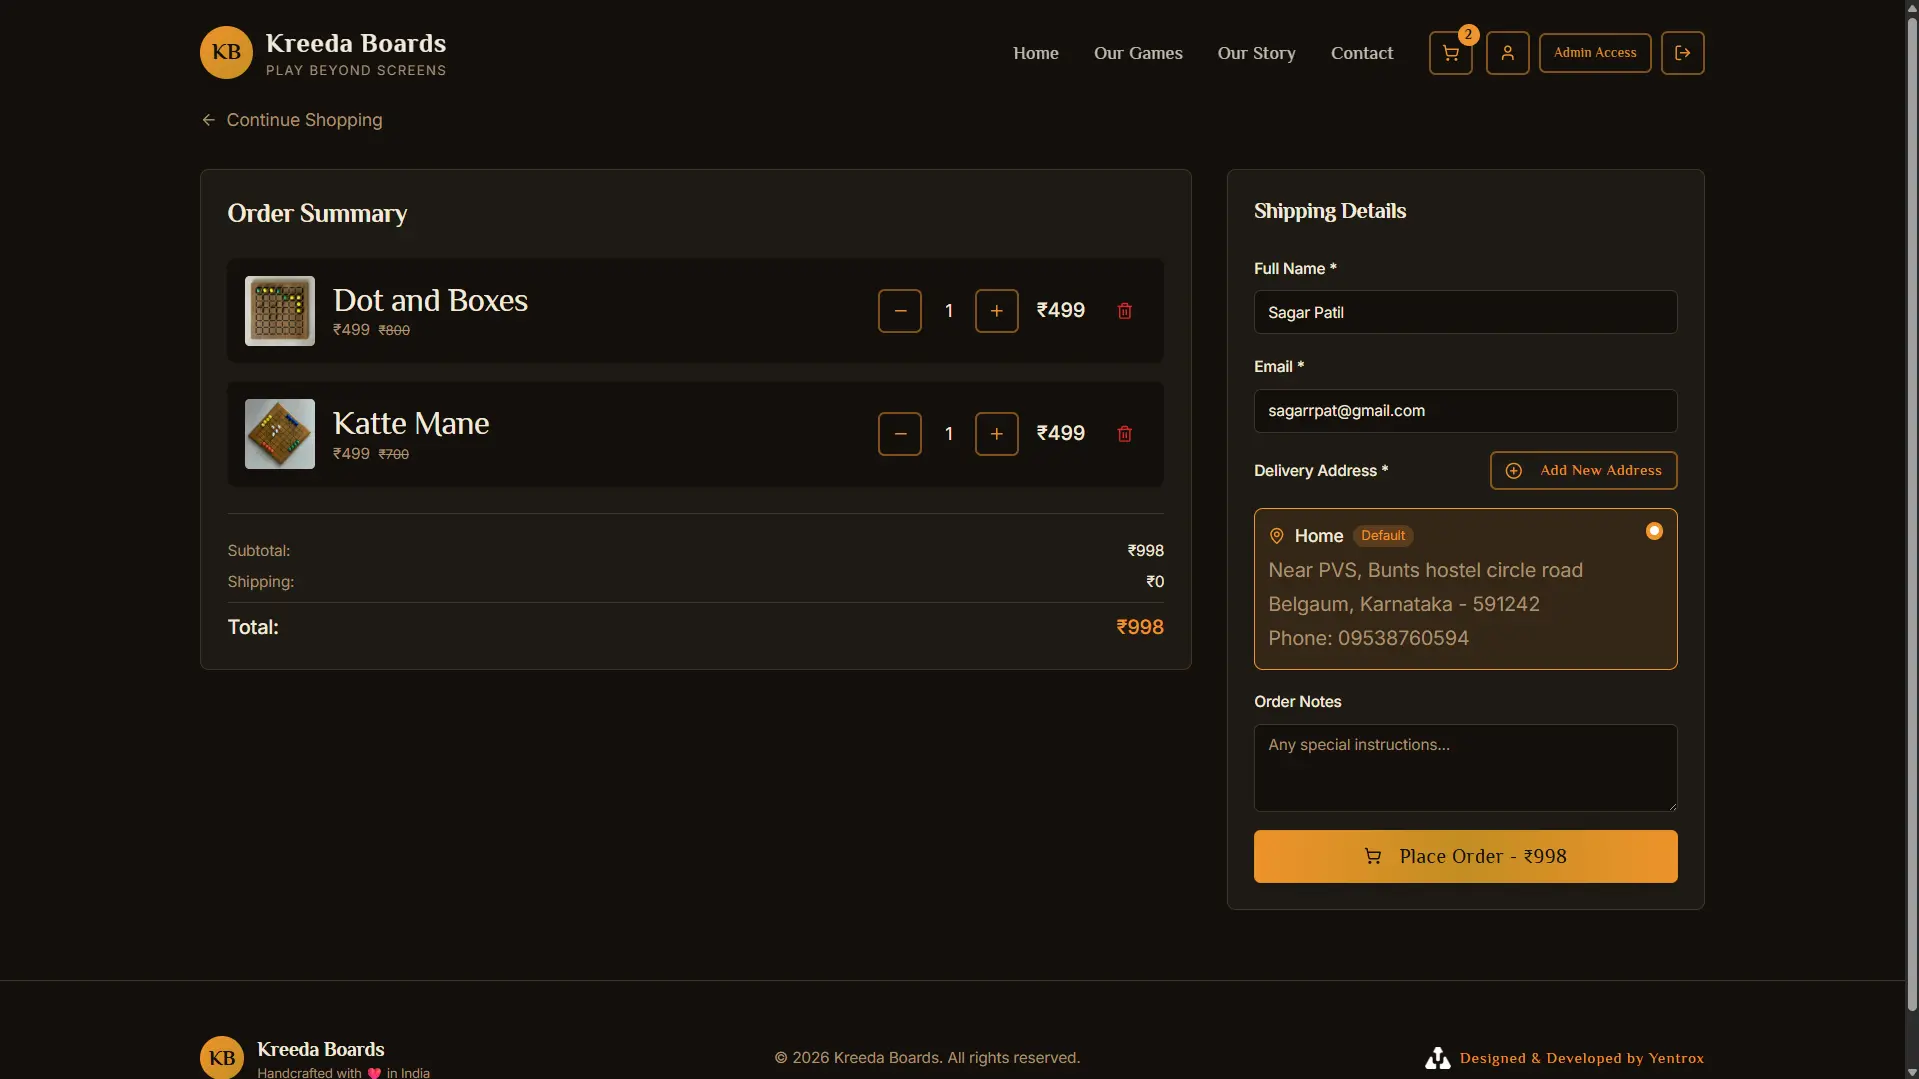Click the Katte Mane product thumbnail
Viewport: 1919px width, 1079px height.
pos(278,433)
